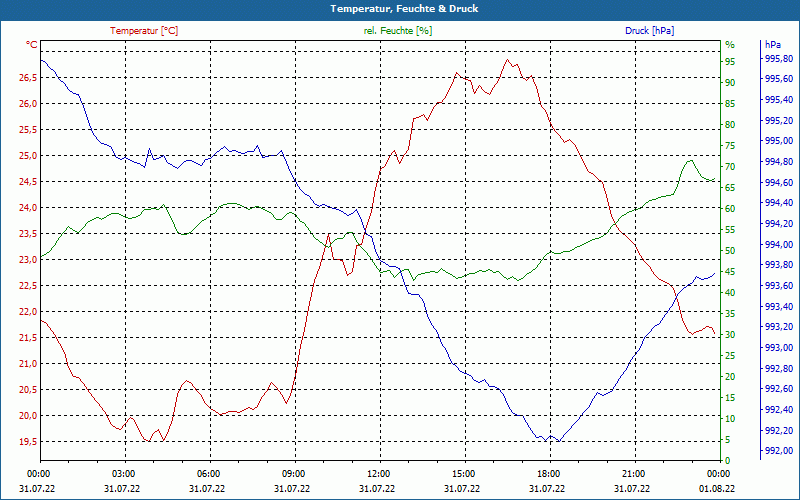Image resolution: width=800 pixels, height=500 pixels.
Task: Select the red "Temperatur [°C]" legend label
Action: click(144, 31)
